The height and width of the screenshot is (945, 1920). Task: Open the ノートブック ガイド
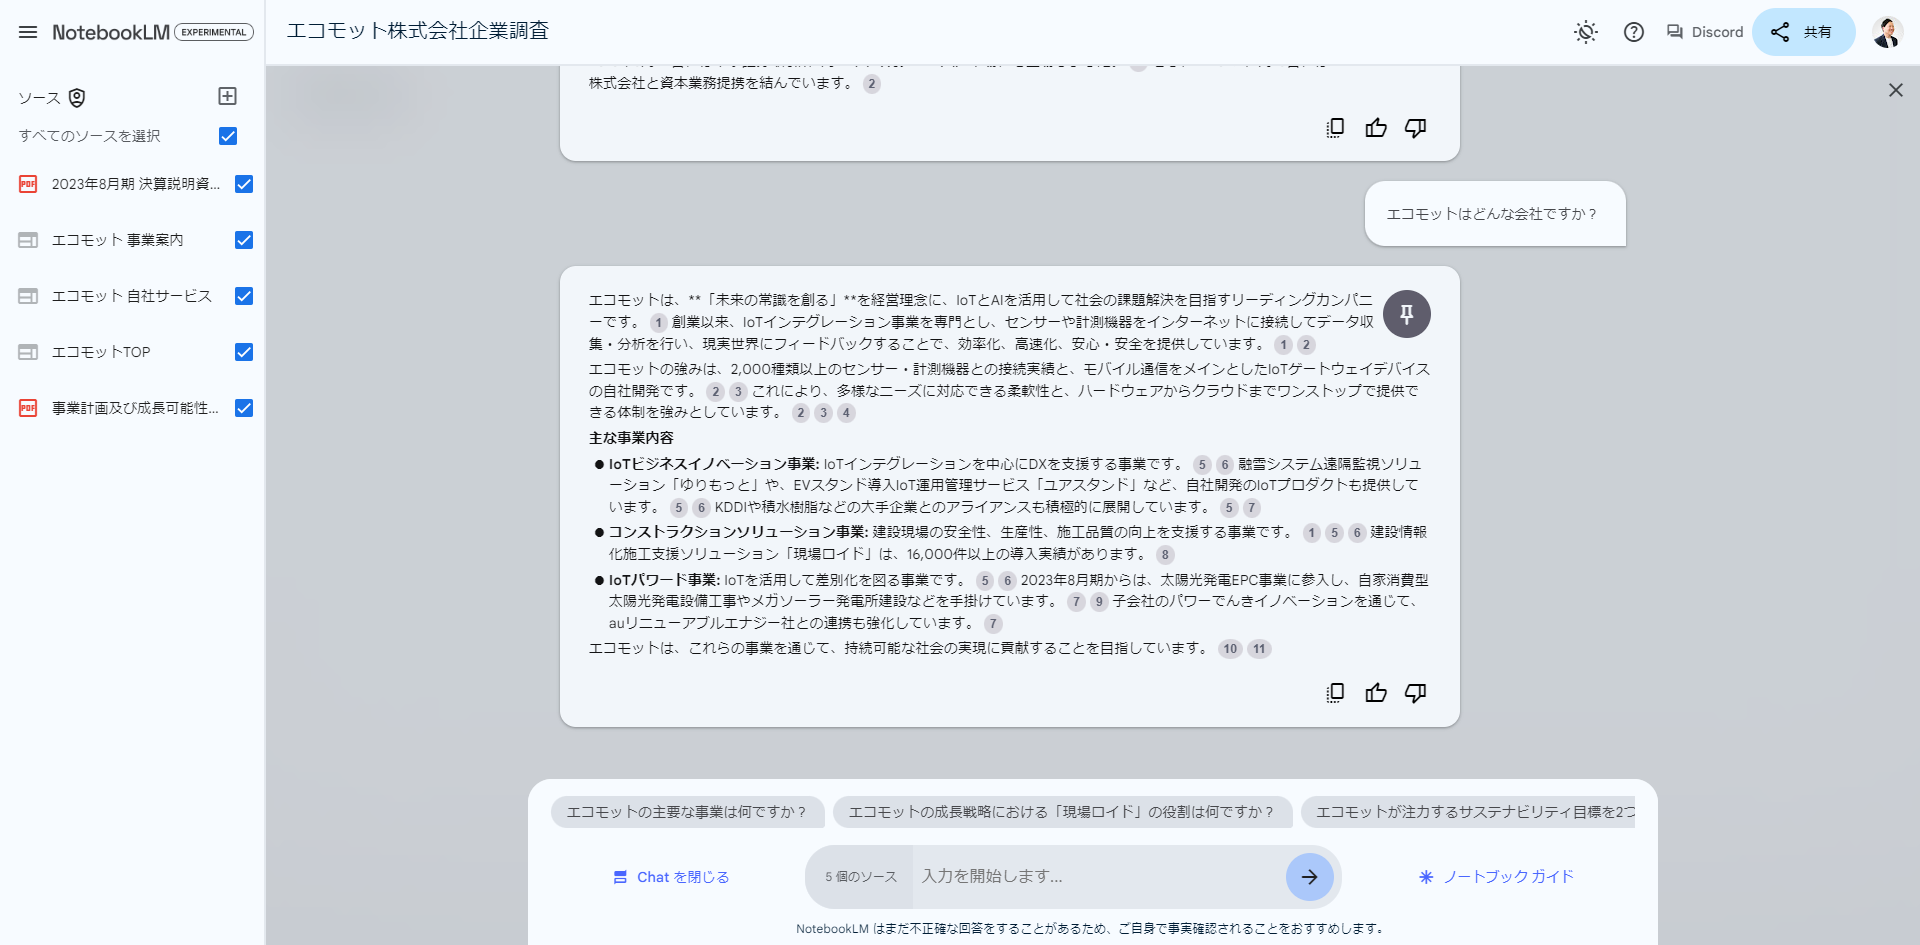[x=1496, y=877]
